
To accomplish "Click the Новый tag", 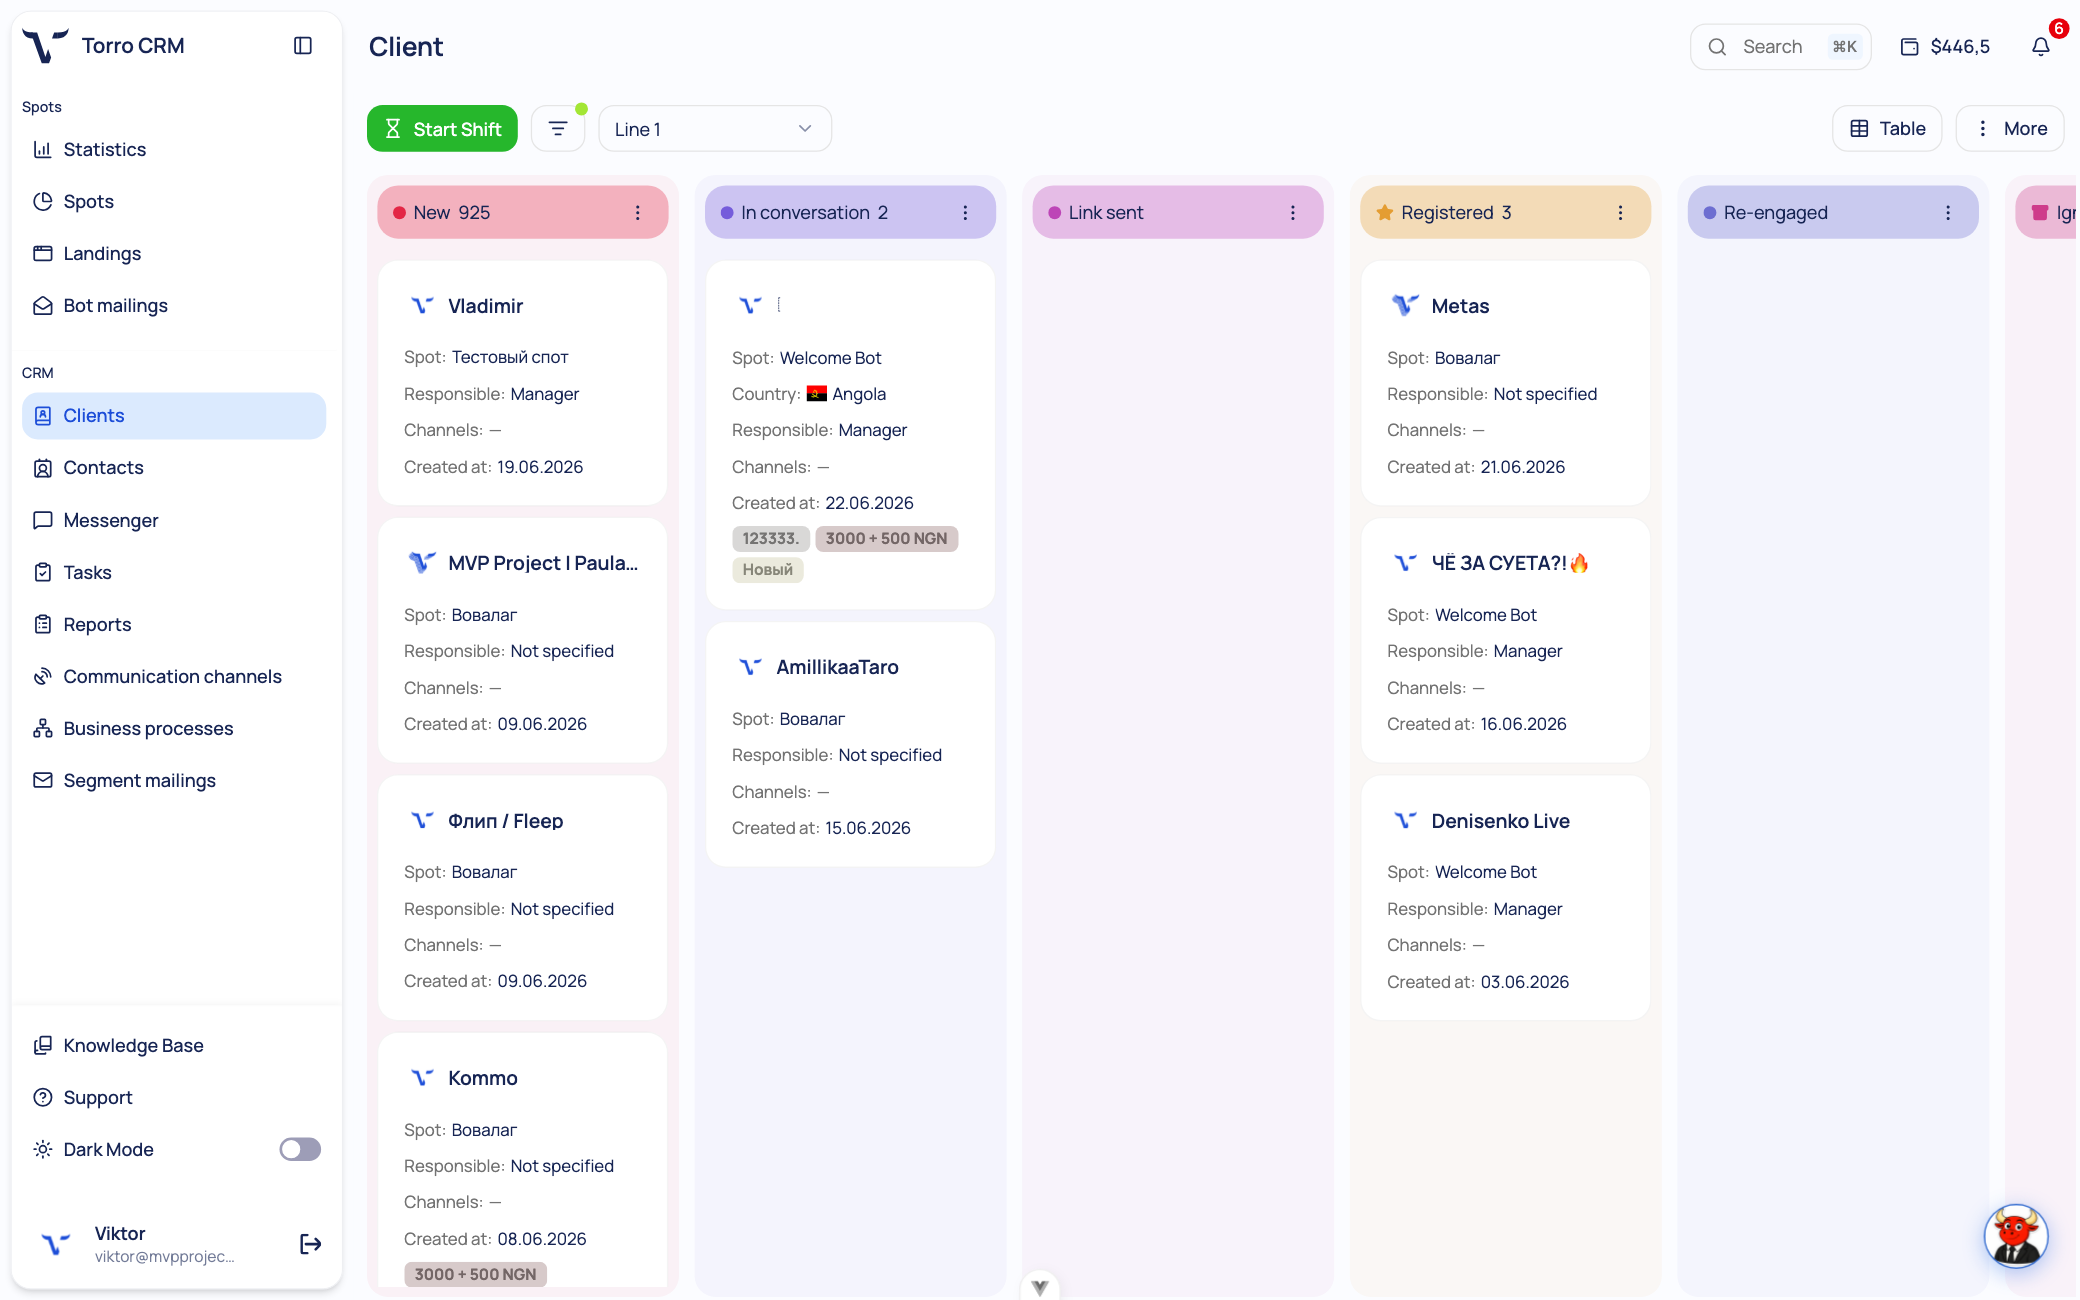I will 768,570.
